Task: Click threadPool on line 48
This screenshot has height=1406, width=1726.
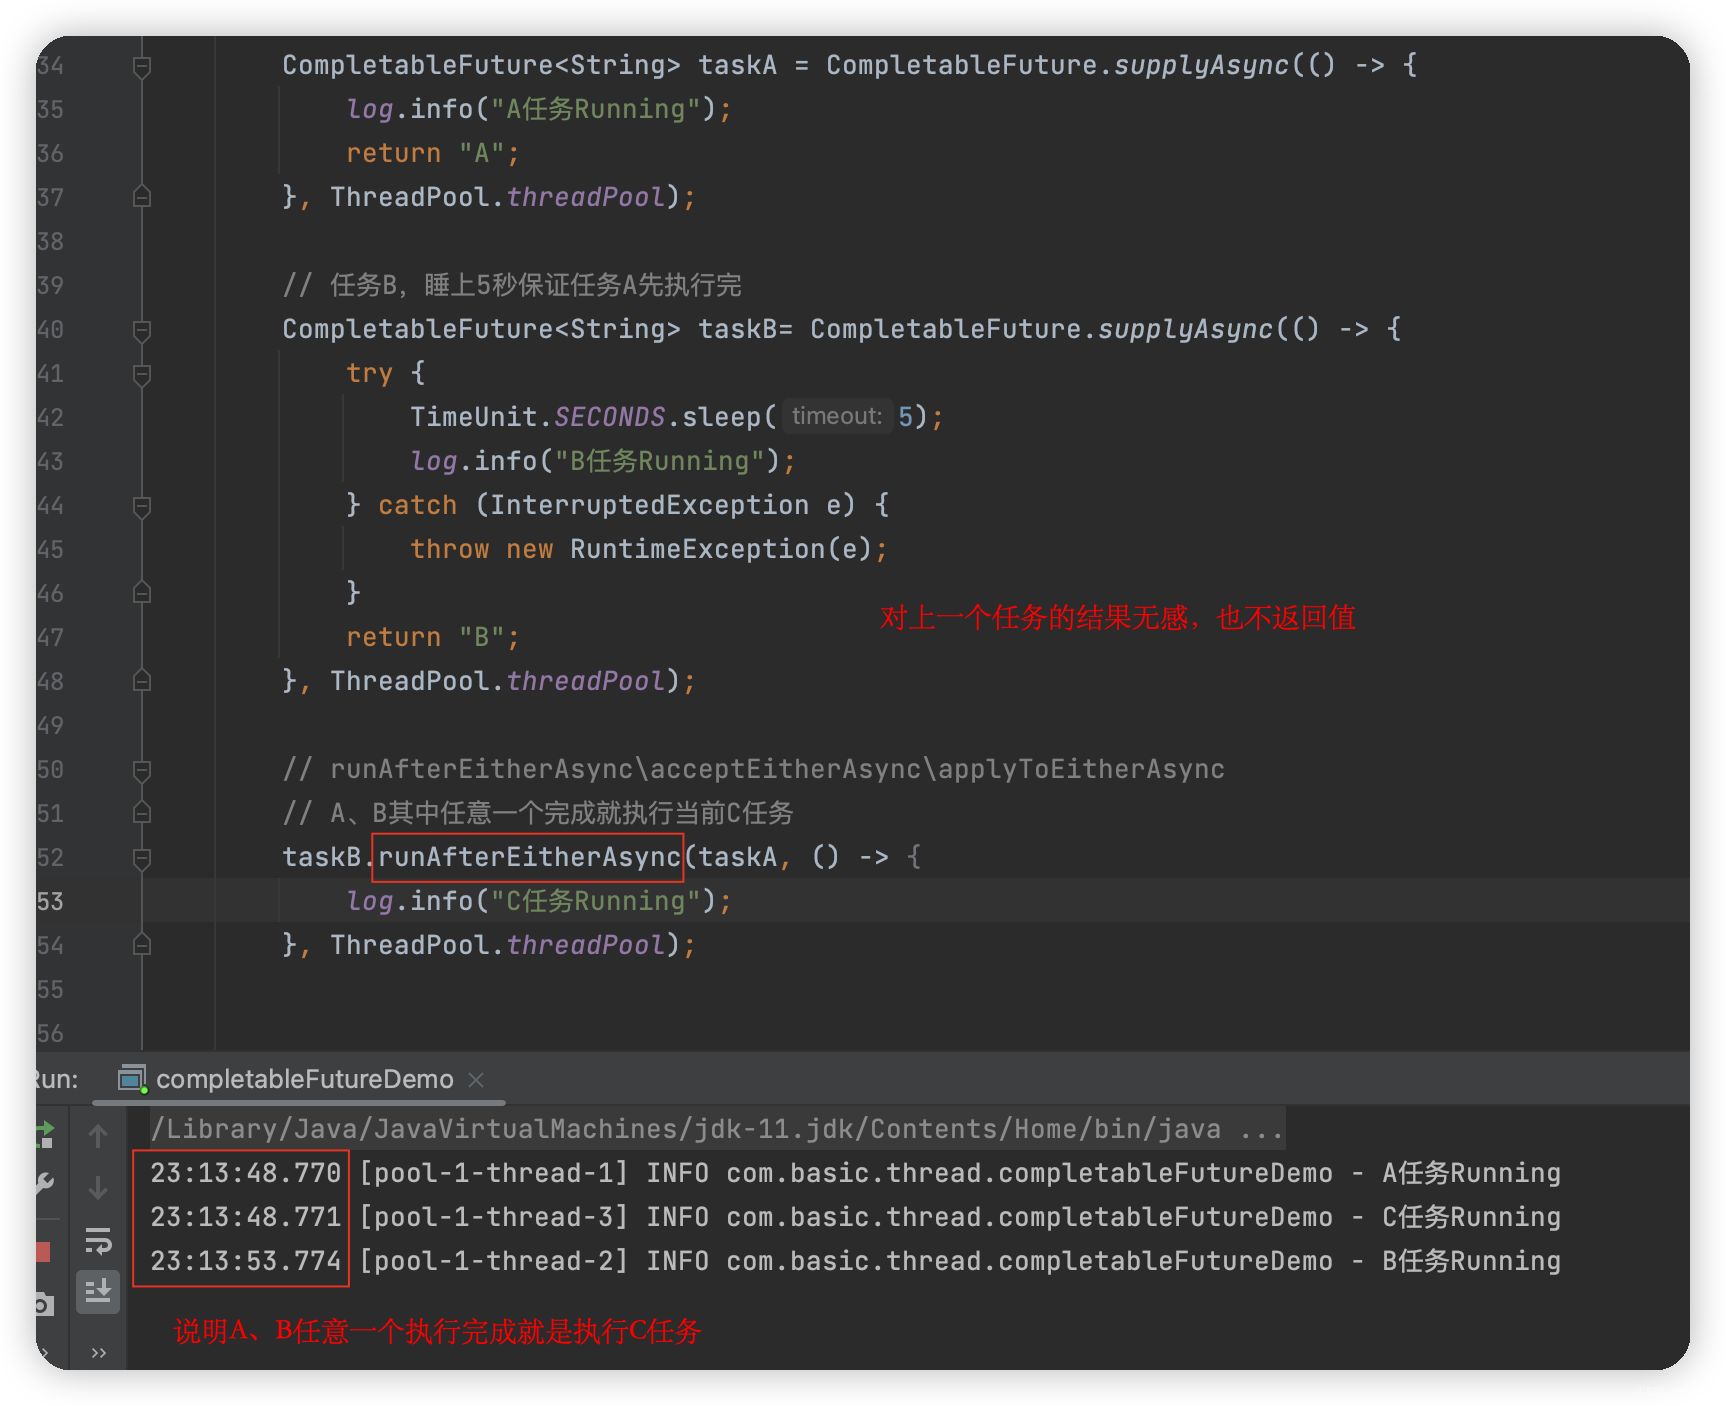Action: click(586, 681)
